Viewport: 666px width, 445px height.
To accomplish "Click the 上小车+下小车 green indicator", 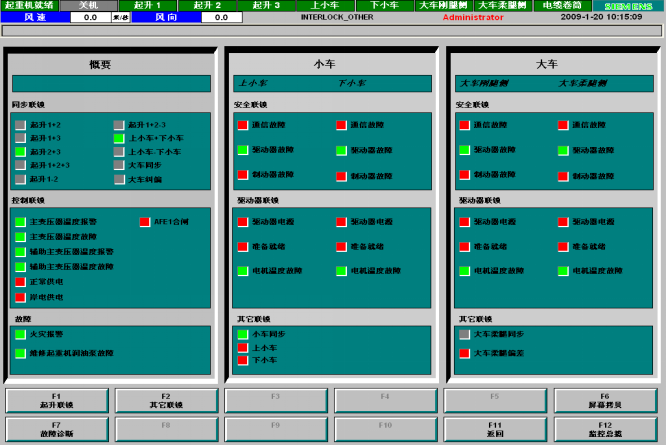I will (x=119, y=138).
